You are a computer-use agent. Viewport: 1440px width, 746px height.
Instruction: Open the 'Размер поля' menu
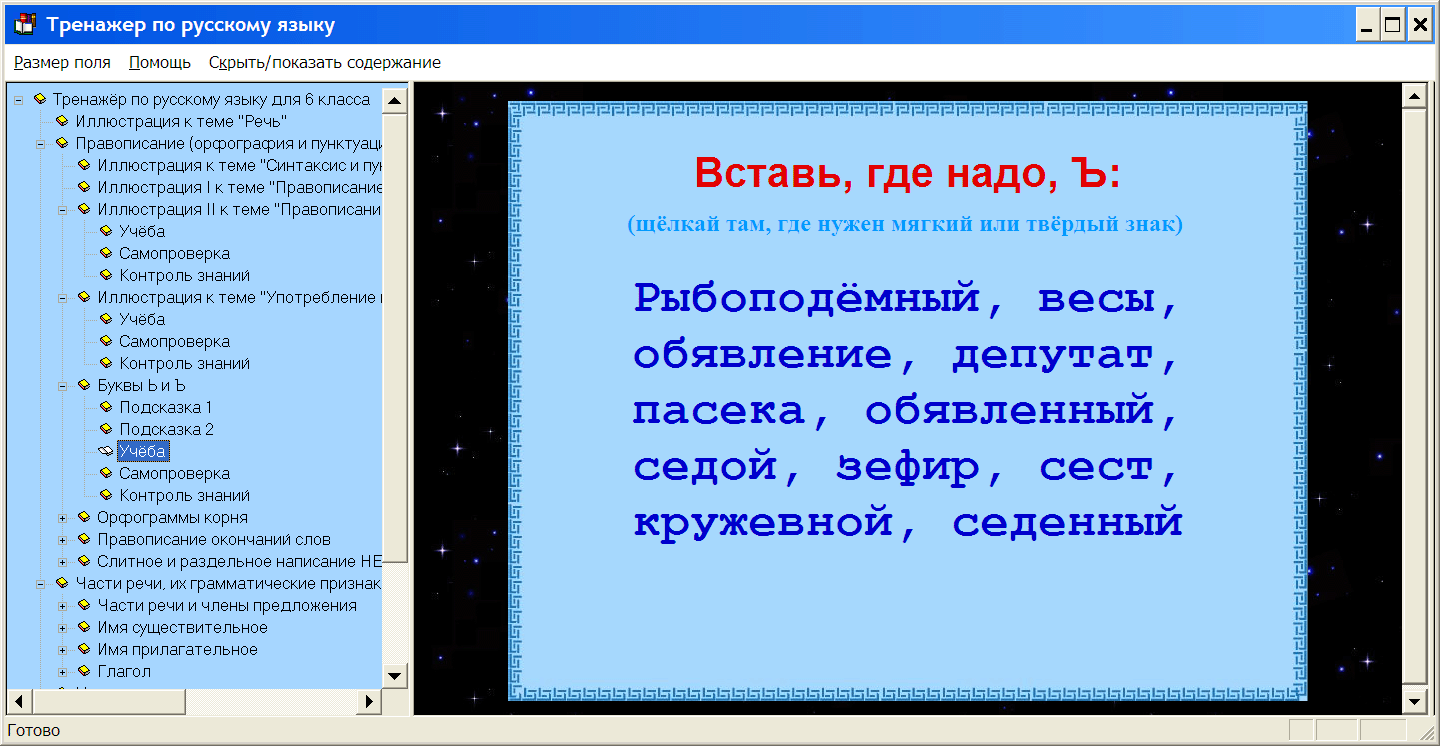[62, 62]
